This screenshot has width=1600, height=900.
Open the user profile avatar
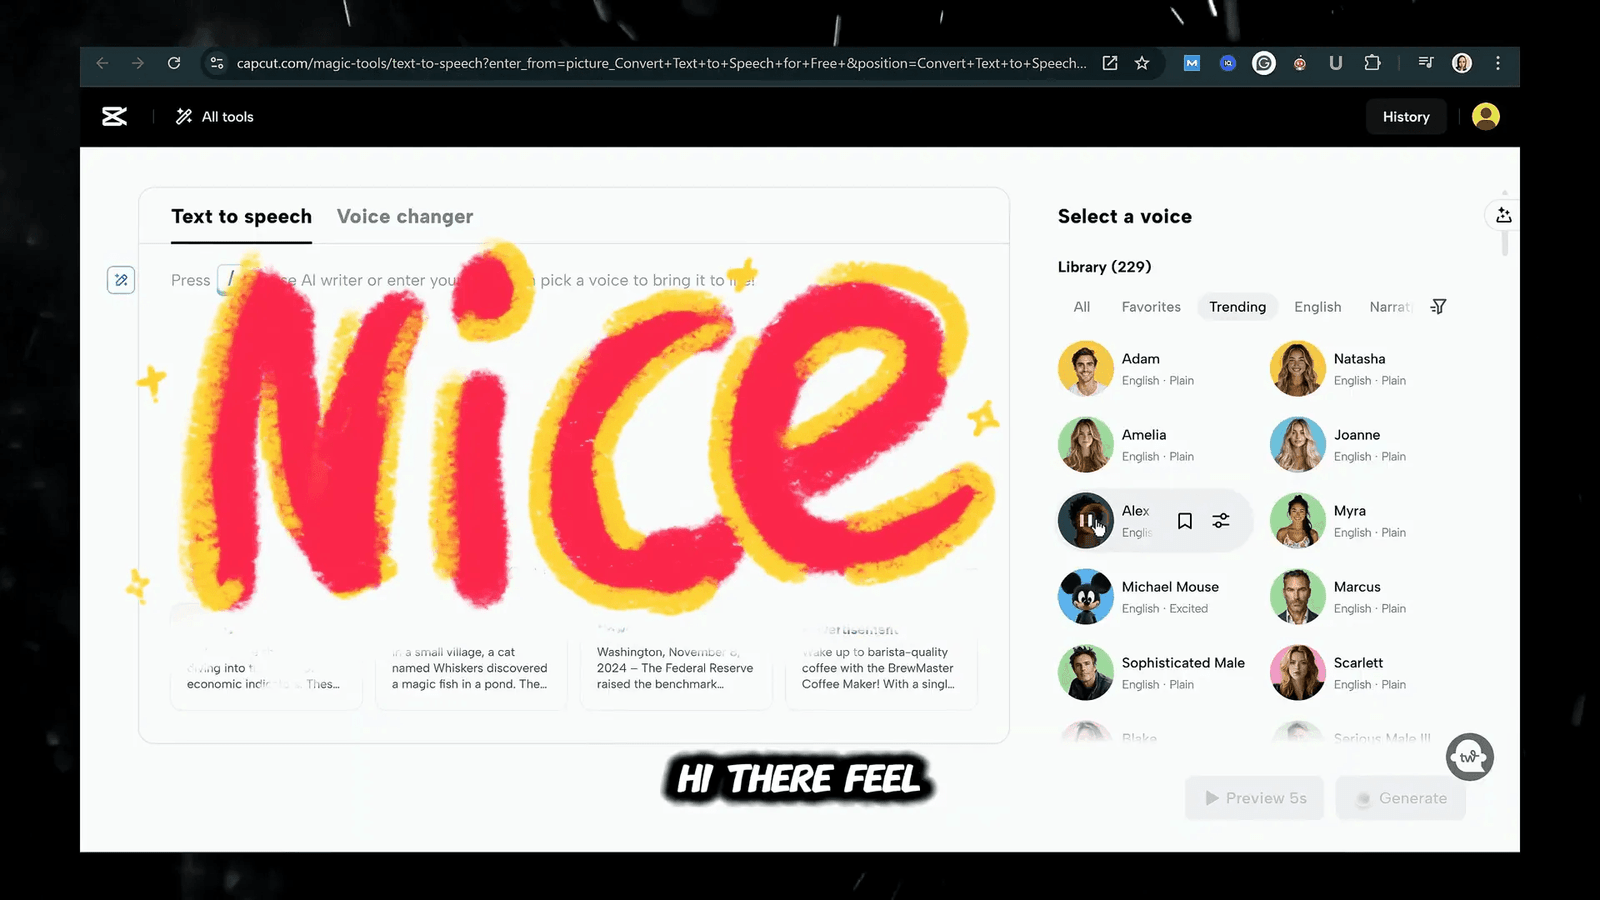point(1486,117)
